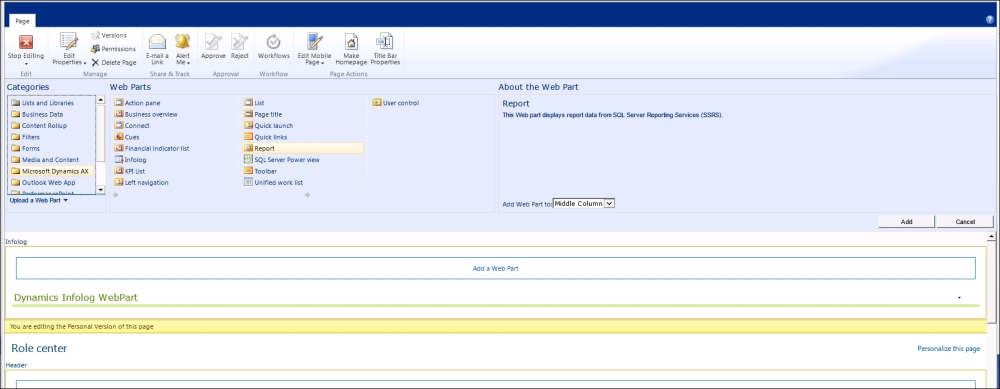The image size is (1000, 389).
Task: Click the Make Homepage icon
Action: (x=351, y=41)
